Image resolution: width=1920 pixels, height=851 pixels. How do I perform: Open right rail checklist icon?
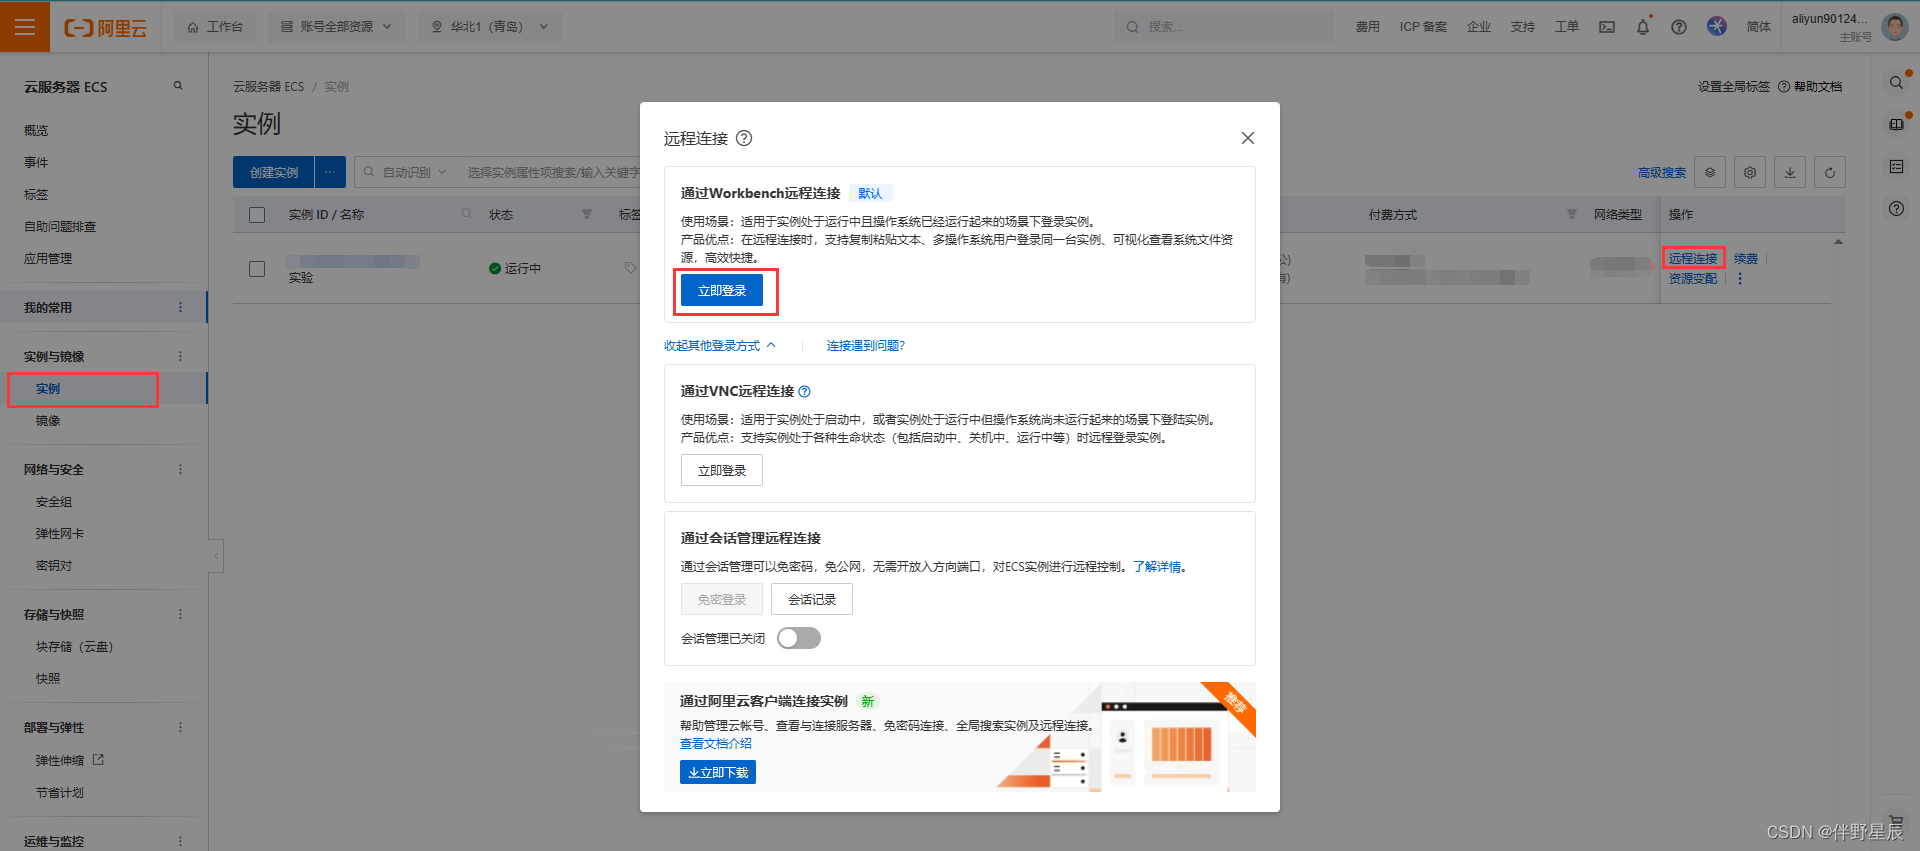[x=1896, y=167]
